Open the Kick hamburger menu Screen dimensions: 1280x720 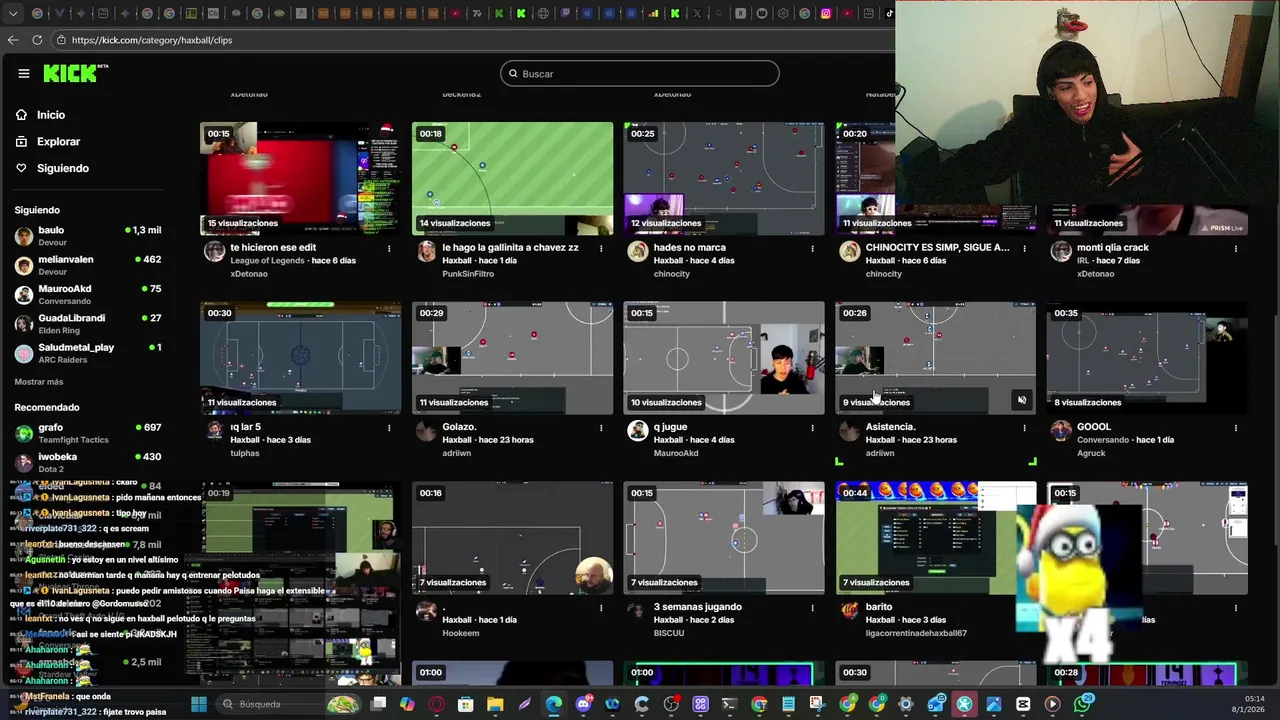pyautogui.click(x=24, y=73)
